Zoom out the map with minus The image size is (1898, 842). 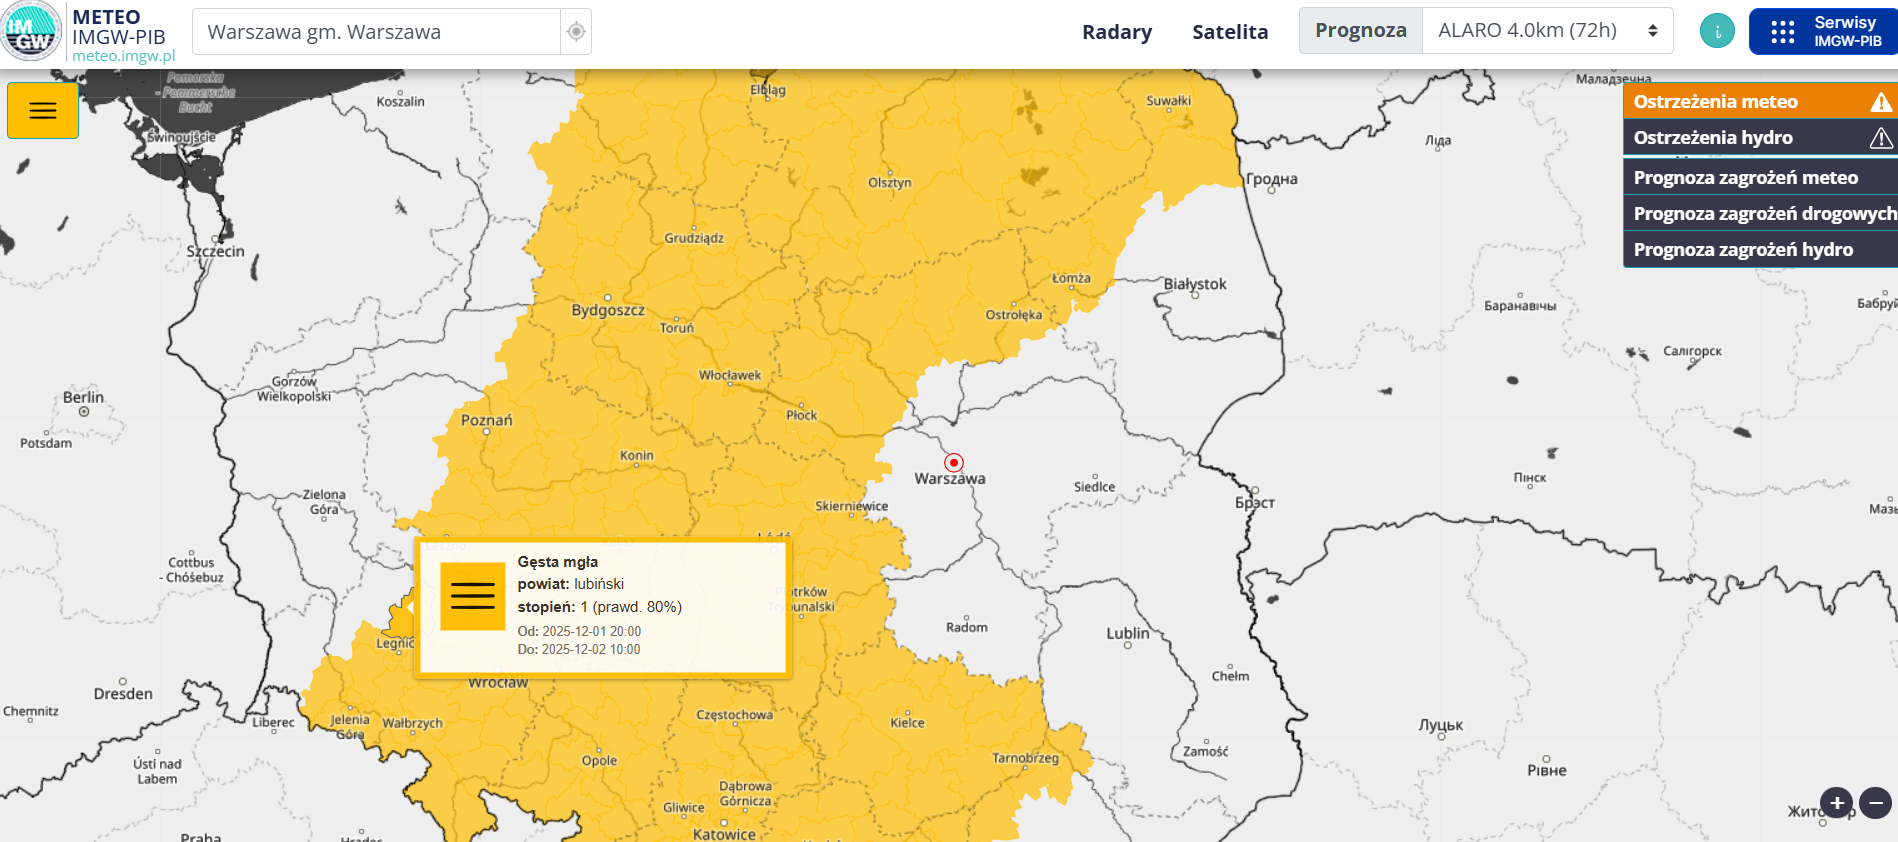tap(1876, 802)
